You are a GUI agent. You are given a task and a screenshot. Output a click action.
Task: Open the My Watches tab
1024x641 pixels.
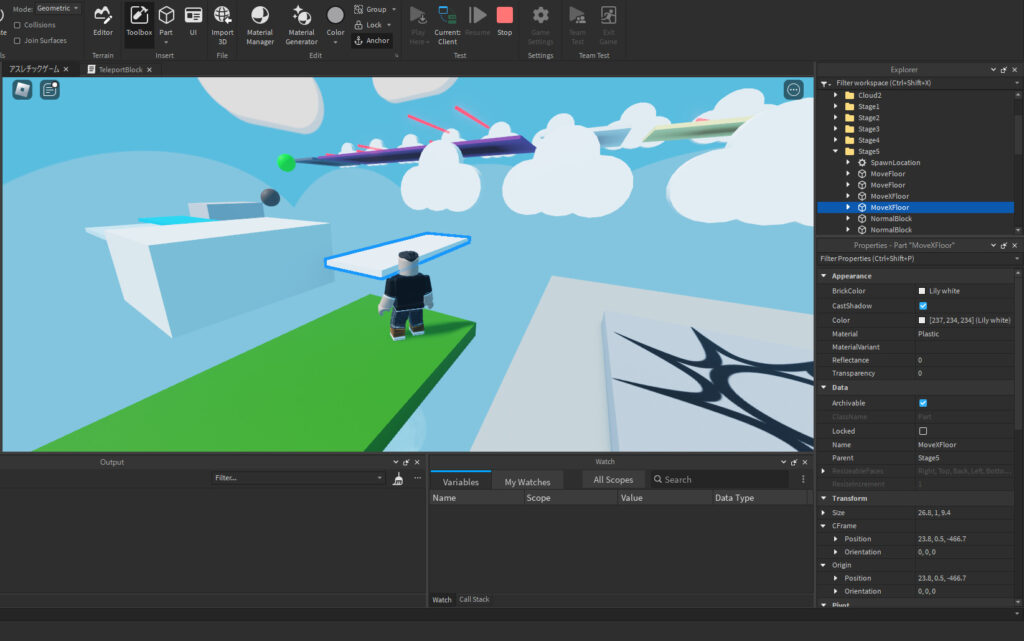click(527, 482)
